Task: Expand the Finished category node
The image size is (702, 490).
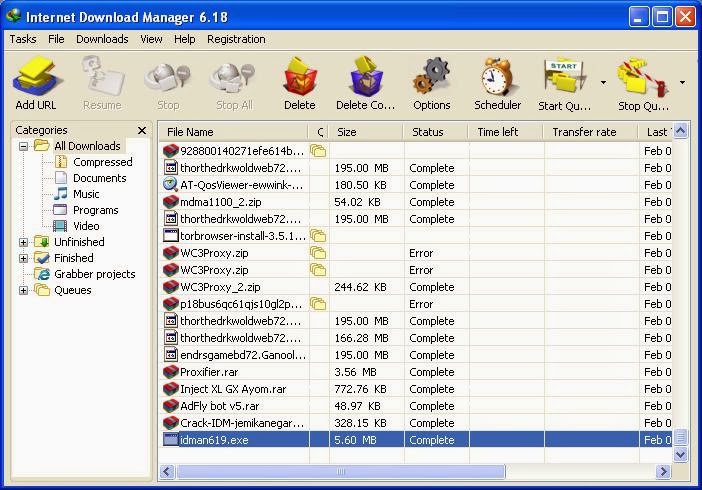Action: pos(23,258)
